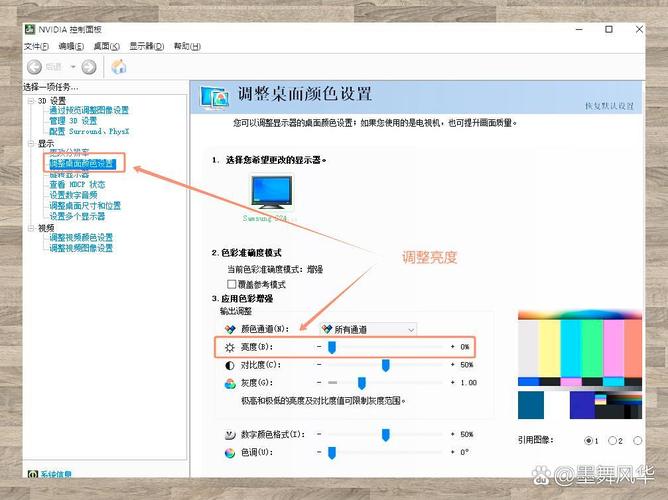
Task: Click the minus icon of hue slider
Action: [x=319, y=452]
